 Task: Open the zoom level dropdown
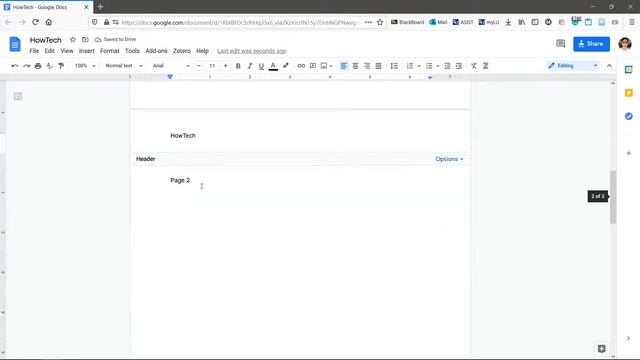[85, 66]
